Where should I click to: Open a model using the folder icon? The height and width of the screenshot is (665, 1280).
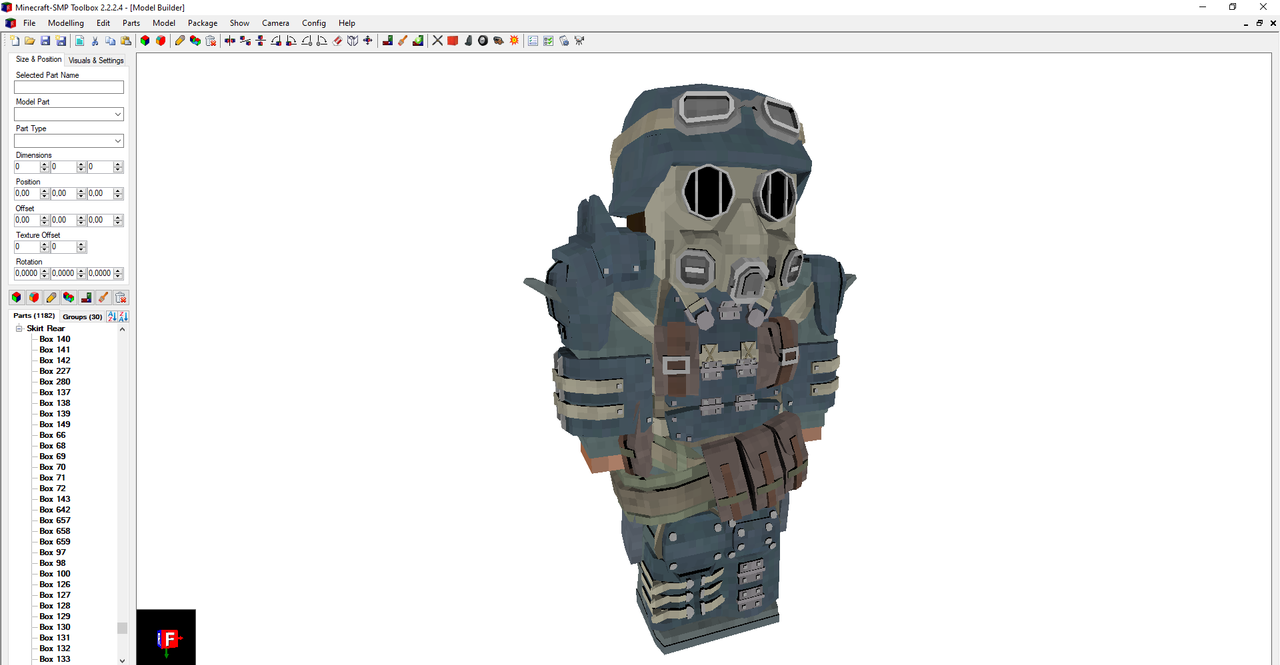click(30, 41)
